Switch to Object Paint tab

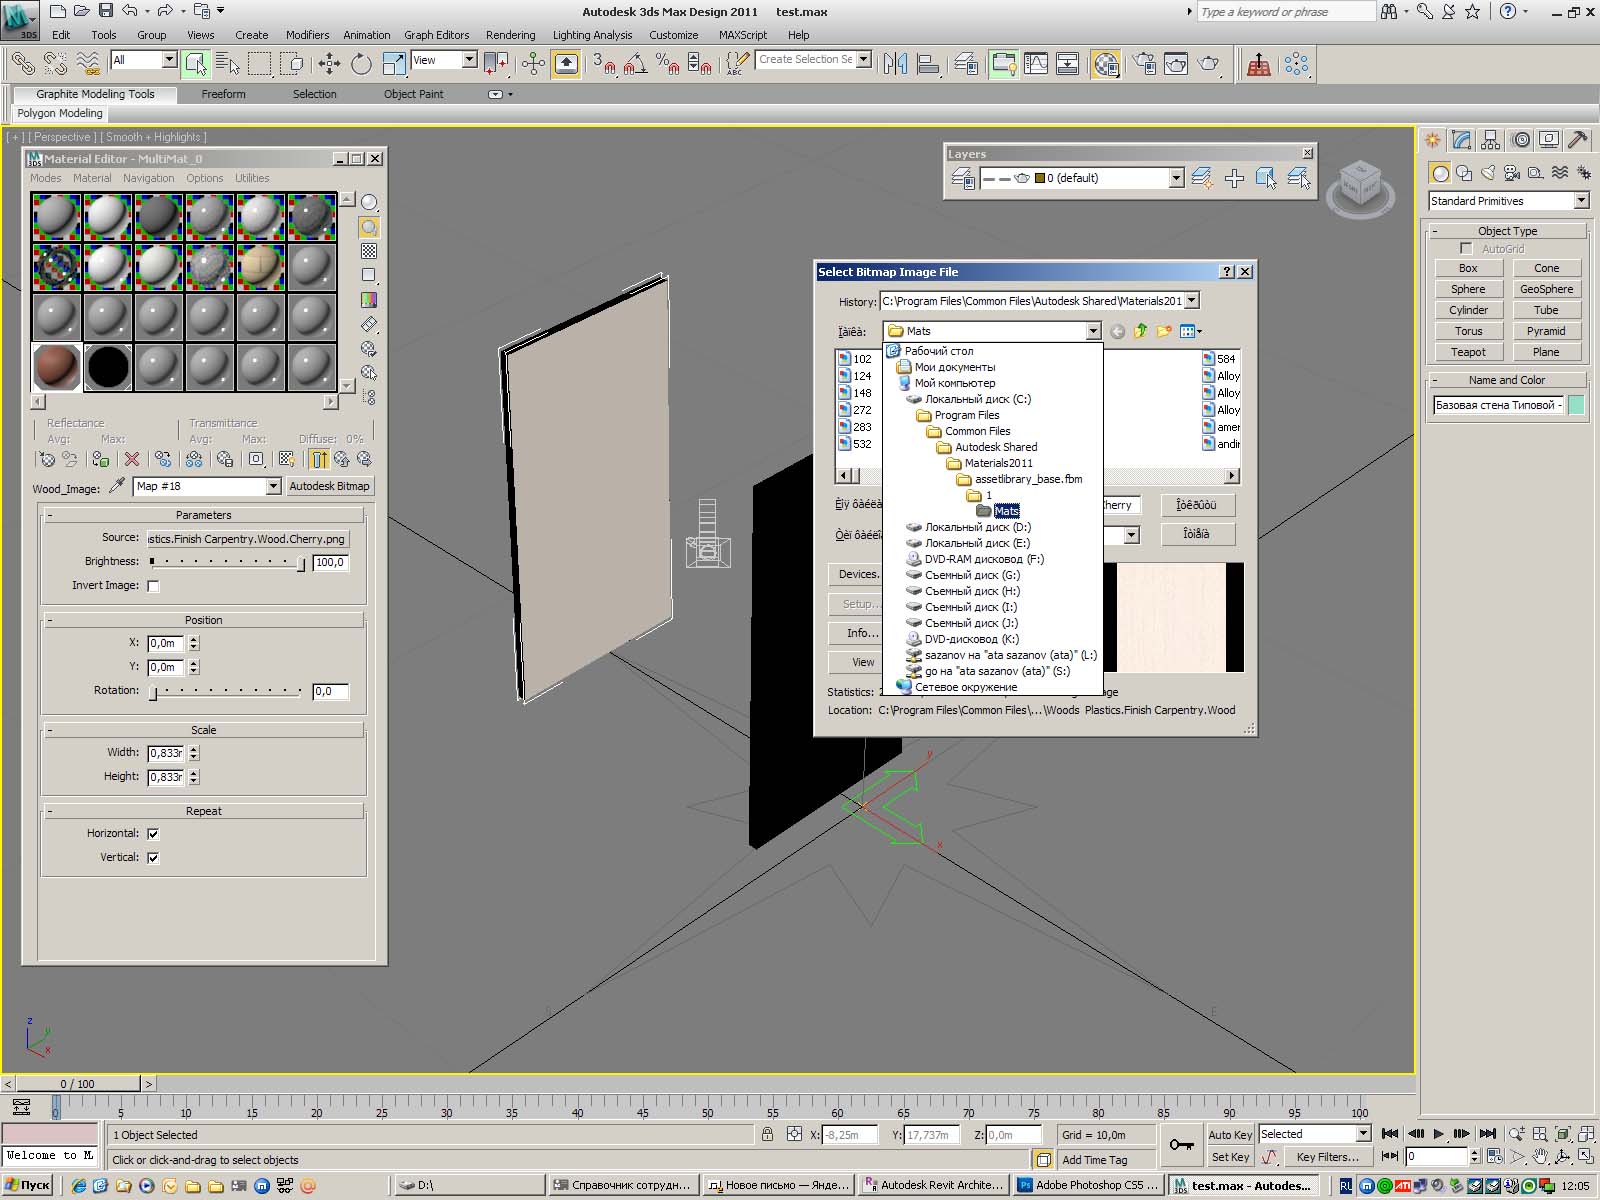[413, 94]
